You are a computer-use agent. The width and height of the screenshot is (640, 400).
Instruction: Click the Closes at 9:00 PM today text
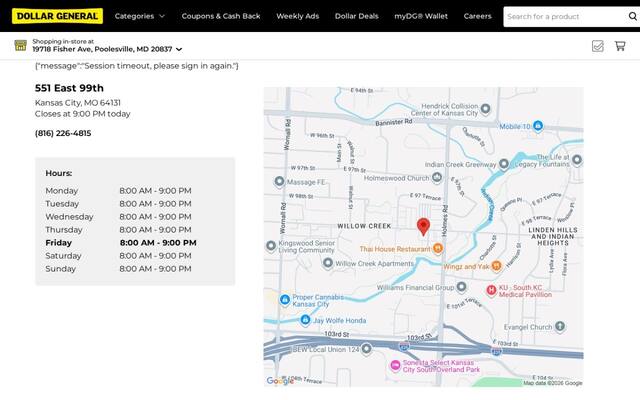(82, 114)
